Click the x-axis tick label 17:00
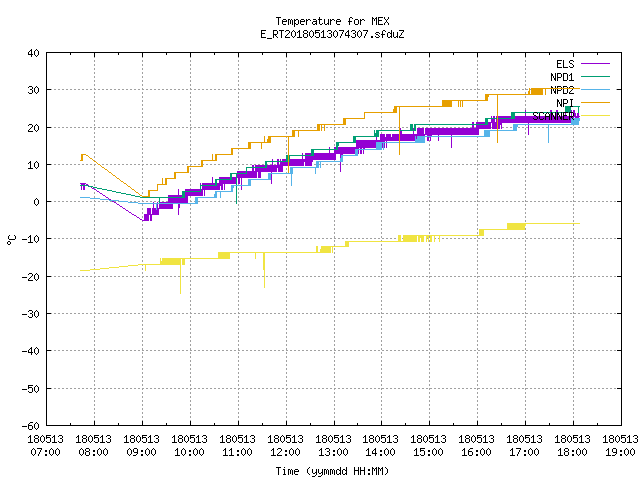This screenshot has height=480, width=640. pyautogui.click(x=524, y=452)
